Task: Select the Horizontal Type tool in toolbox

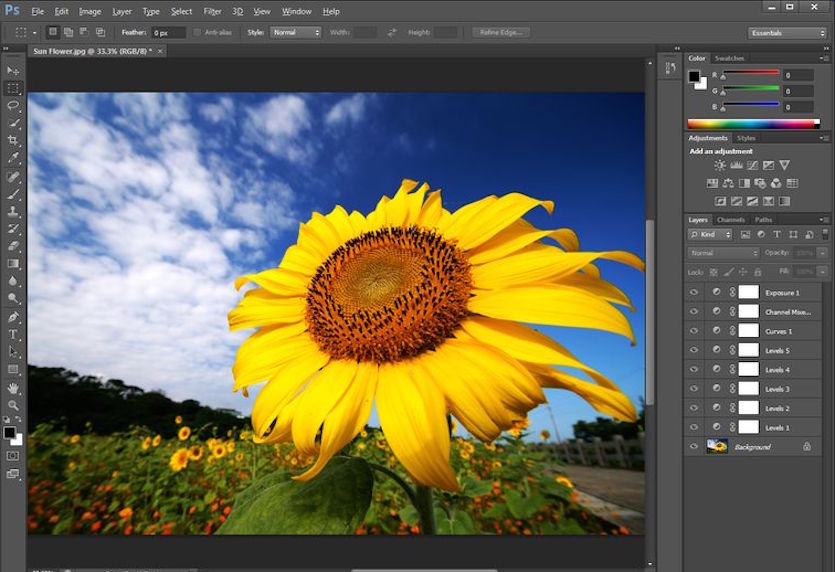Action: coord(13,334)
